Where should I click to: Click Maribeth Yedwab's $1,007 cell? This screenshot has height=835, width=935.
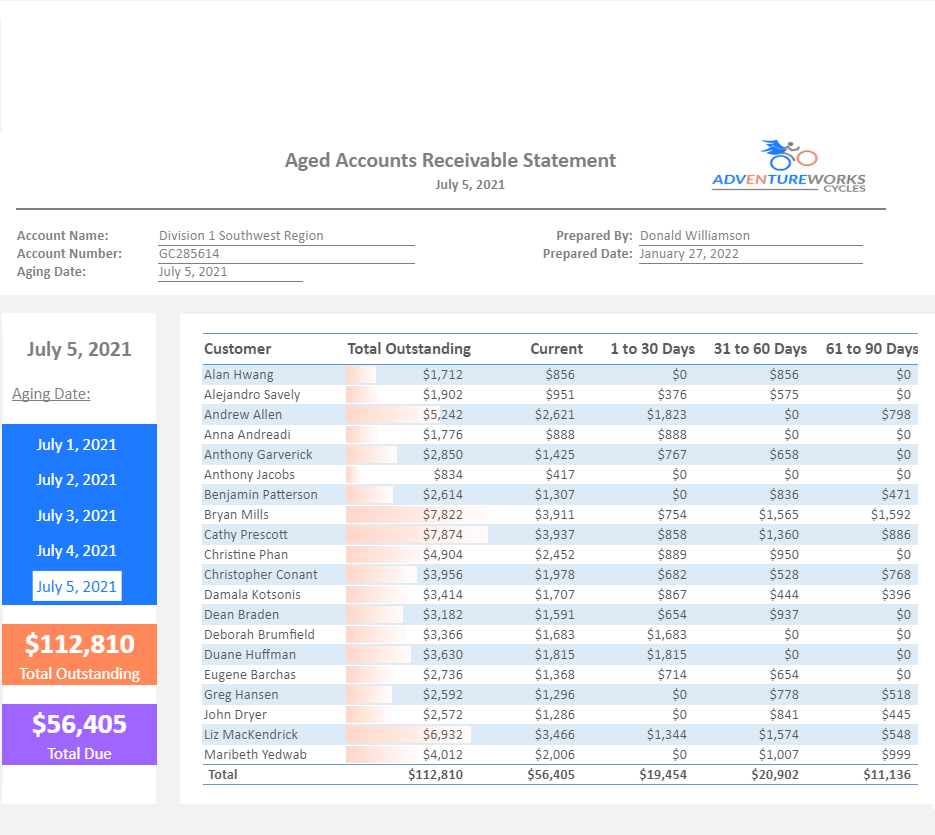coord(779,754)
